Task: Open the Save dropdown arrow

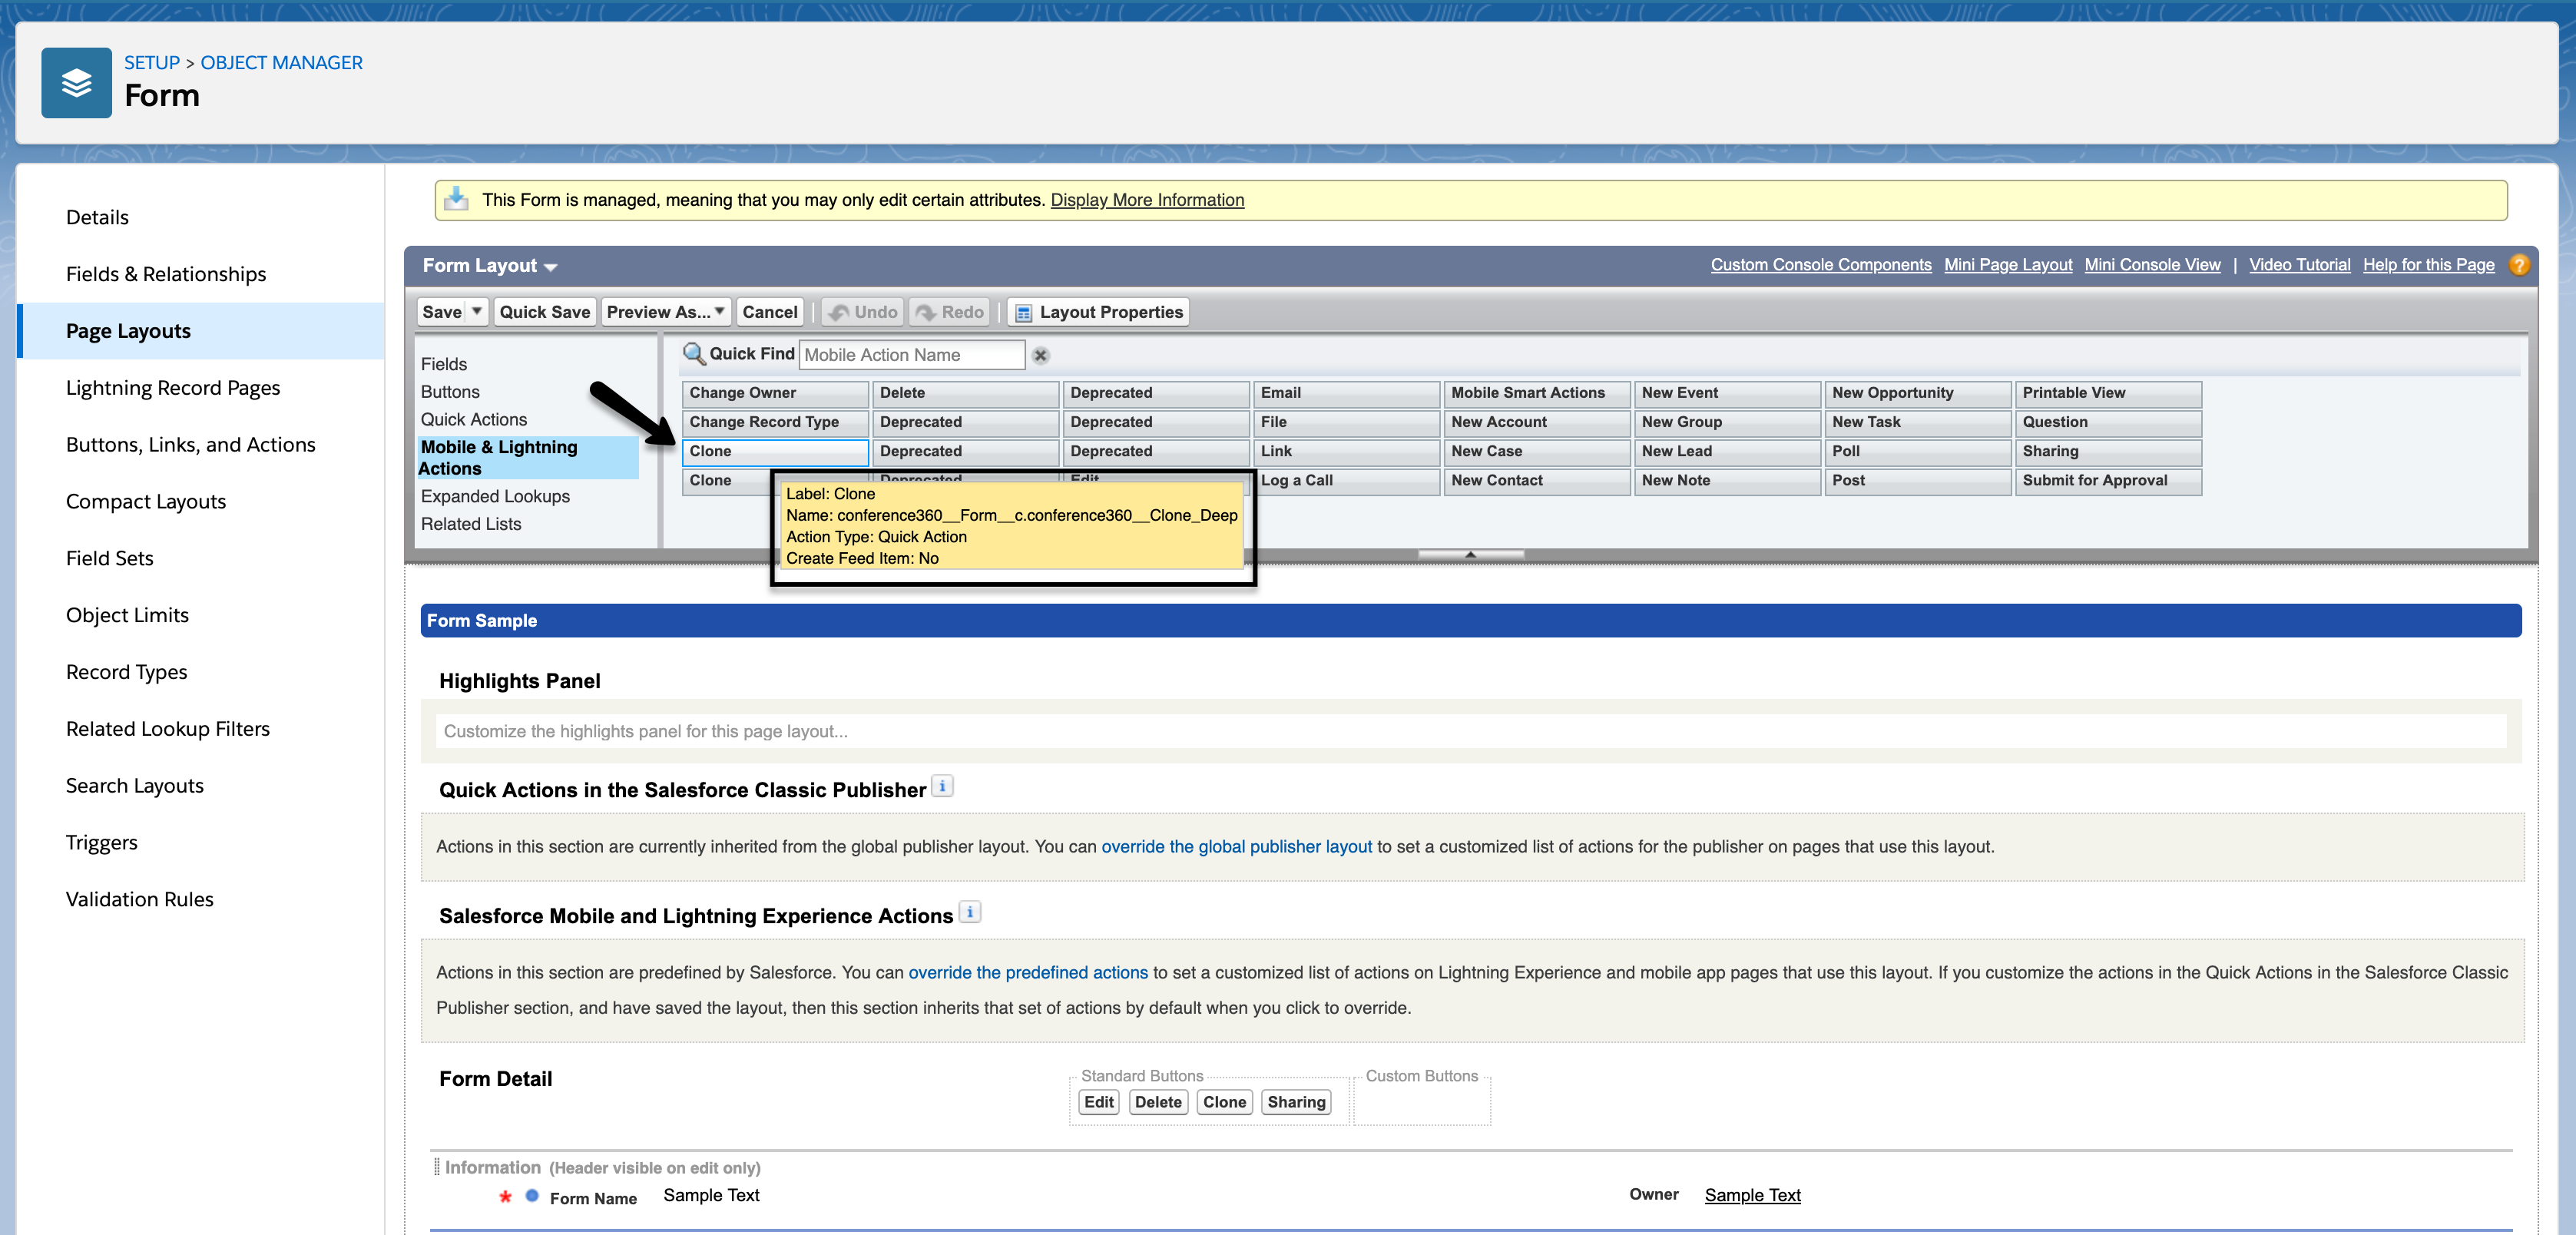Action: pyautogui.click(x=477, y=311)
